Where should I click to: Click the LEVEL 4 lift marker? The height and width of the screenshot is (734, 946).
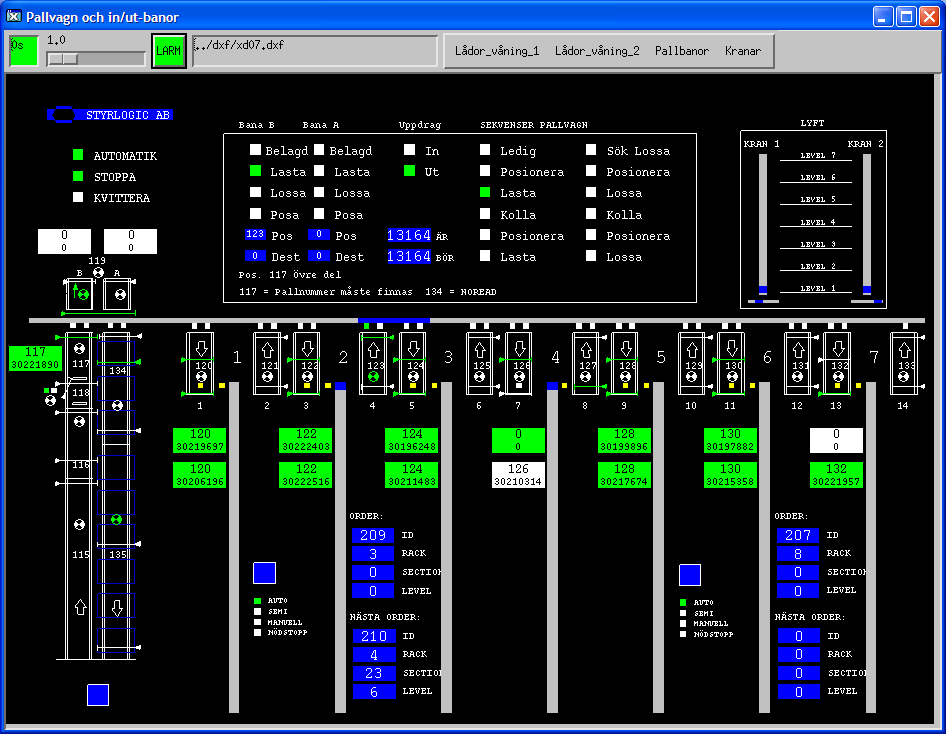(817, 222)
